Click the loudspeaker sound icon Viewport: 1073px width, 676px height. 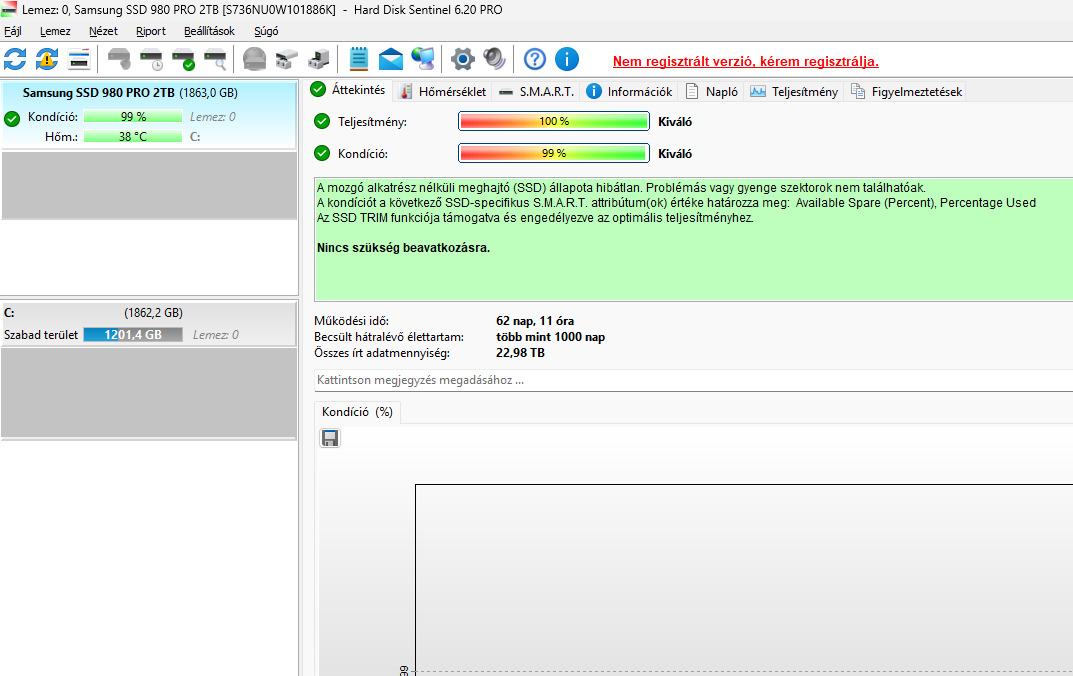tap(494, 60)
